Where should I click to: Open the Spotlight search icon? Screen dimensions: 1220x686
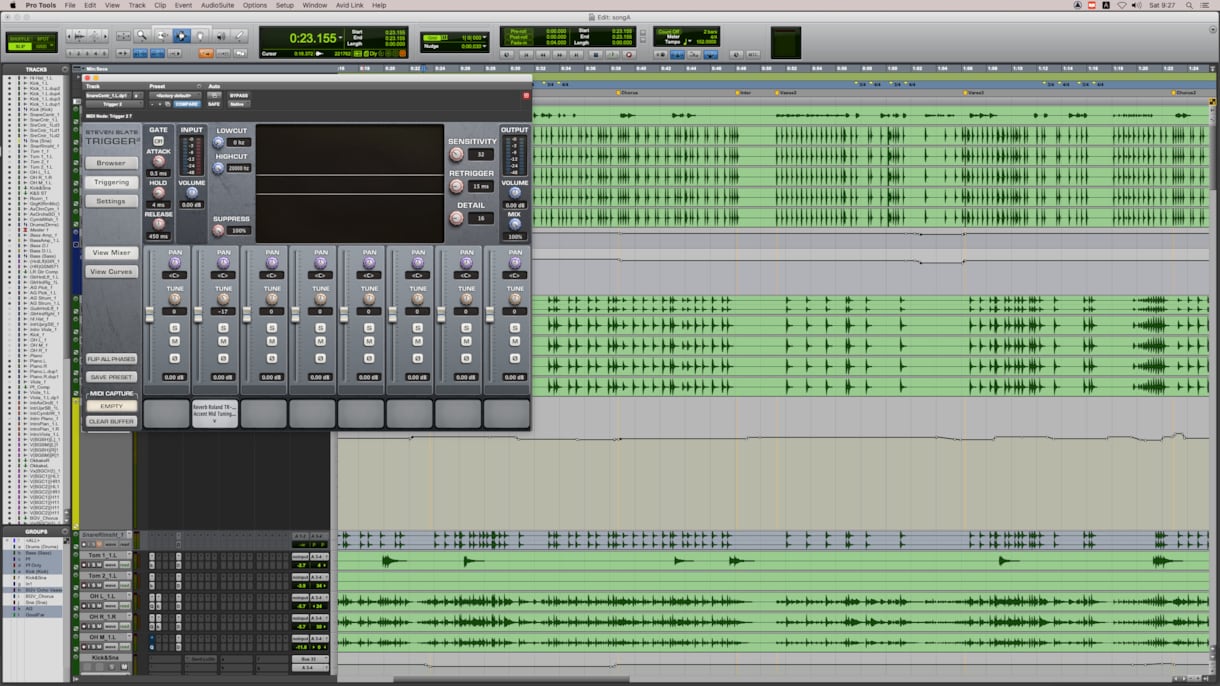1189,5
